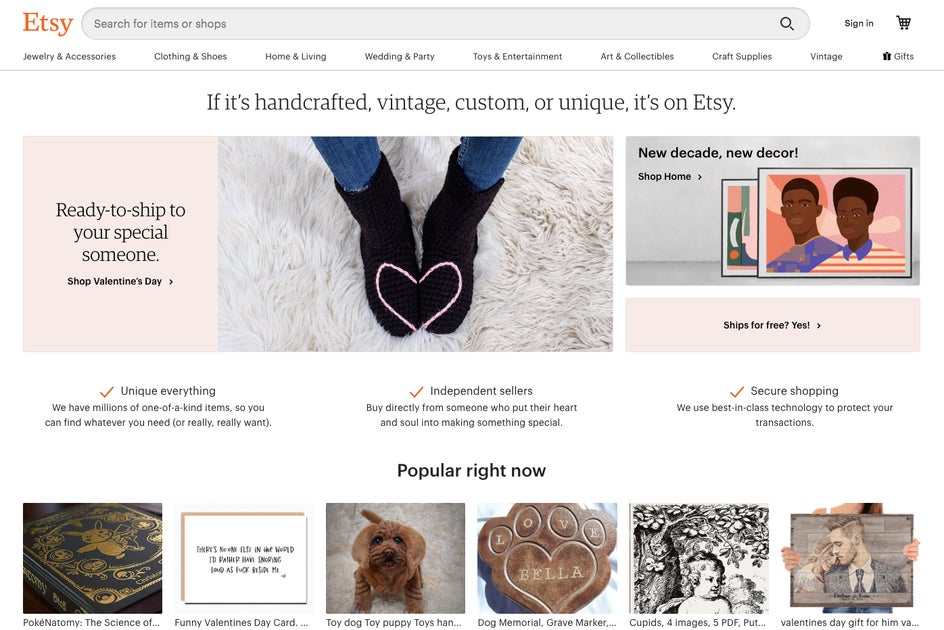Expand the Toys & Entertainment category
Viewport: 944px width, 630px height.
[517, 57]
